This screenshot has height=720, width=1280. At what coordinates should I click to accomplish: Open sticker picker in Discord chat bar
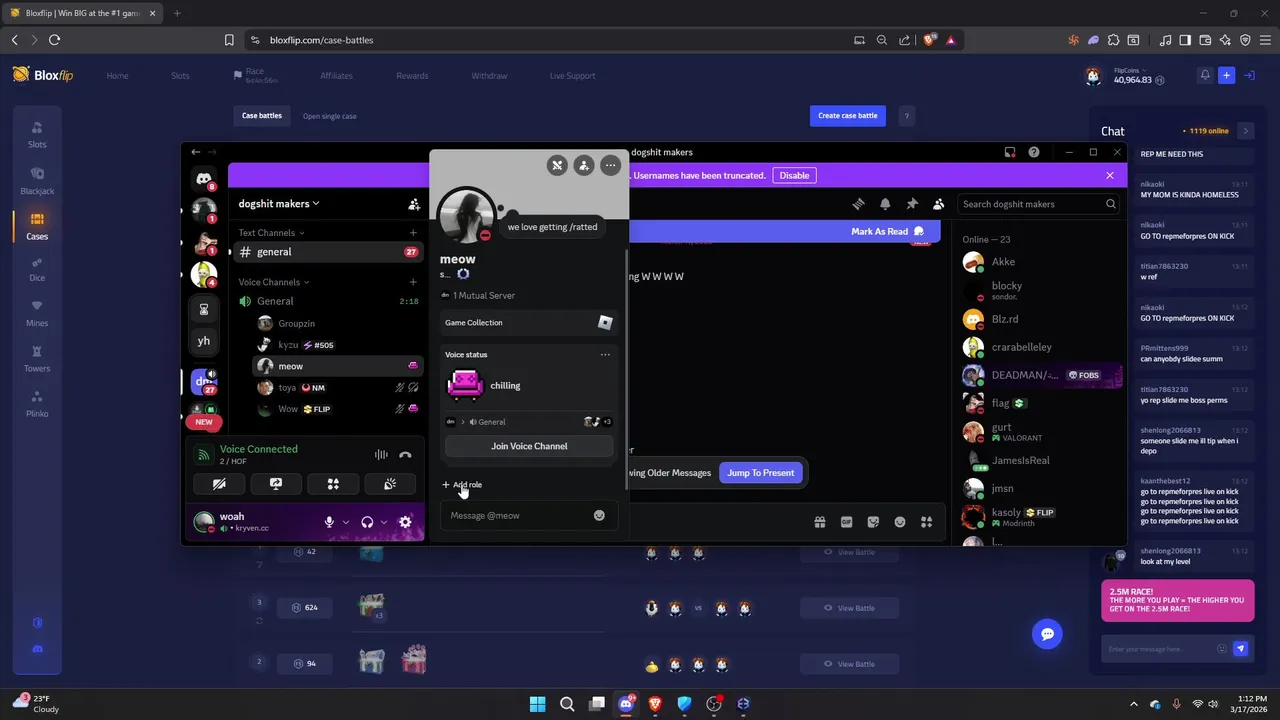[873, 522]
